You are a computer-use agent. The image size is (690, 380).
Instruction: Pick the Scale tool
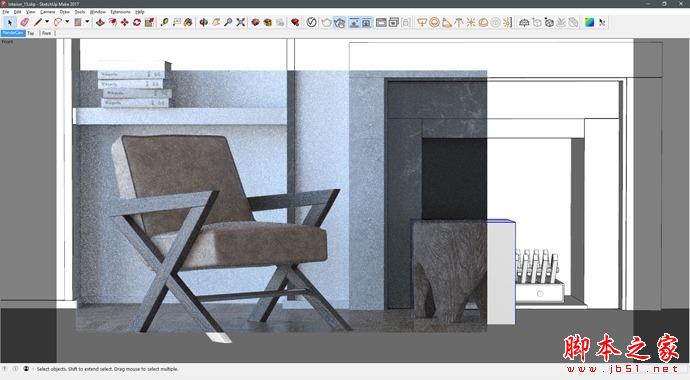coord(149,22)
